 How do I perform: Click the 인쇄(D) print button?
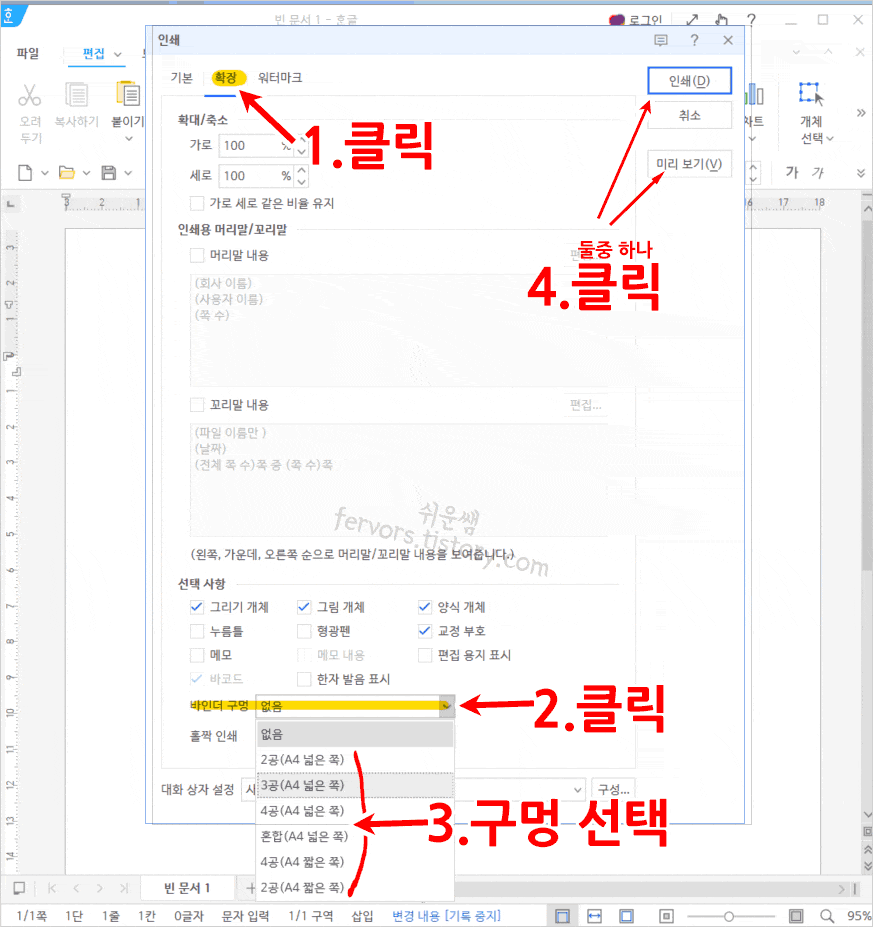[690, 80]
